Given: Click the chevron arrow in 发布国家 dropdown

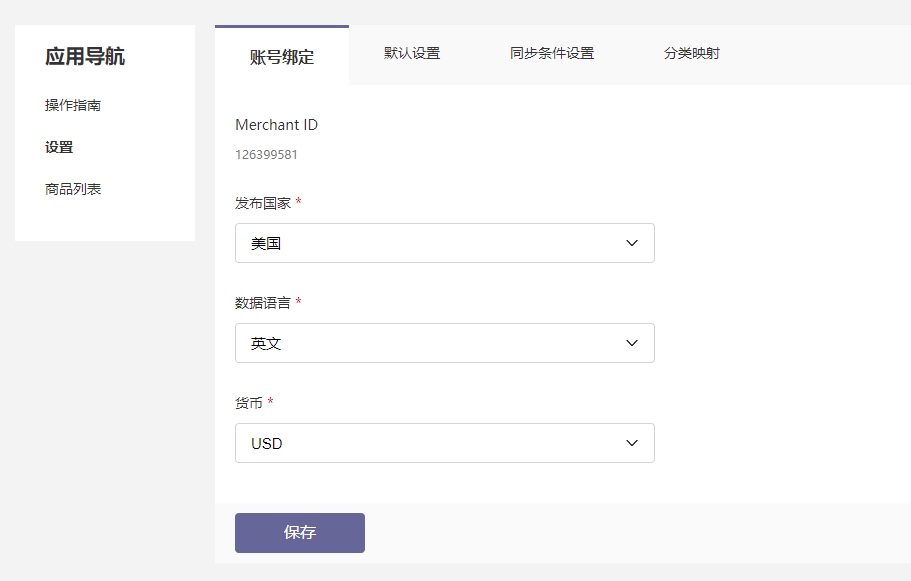Looking at the screenshot, I should [x=631, y=243].
